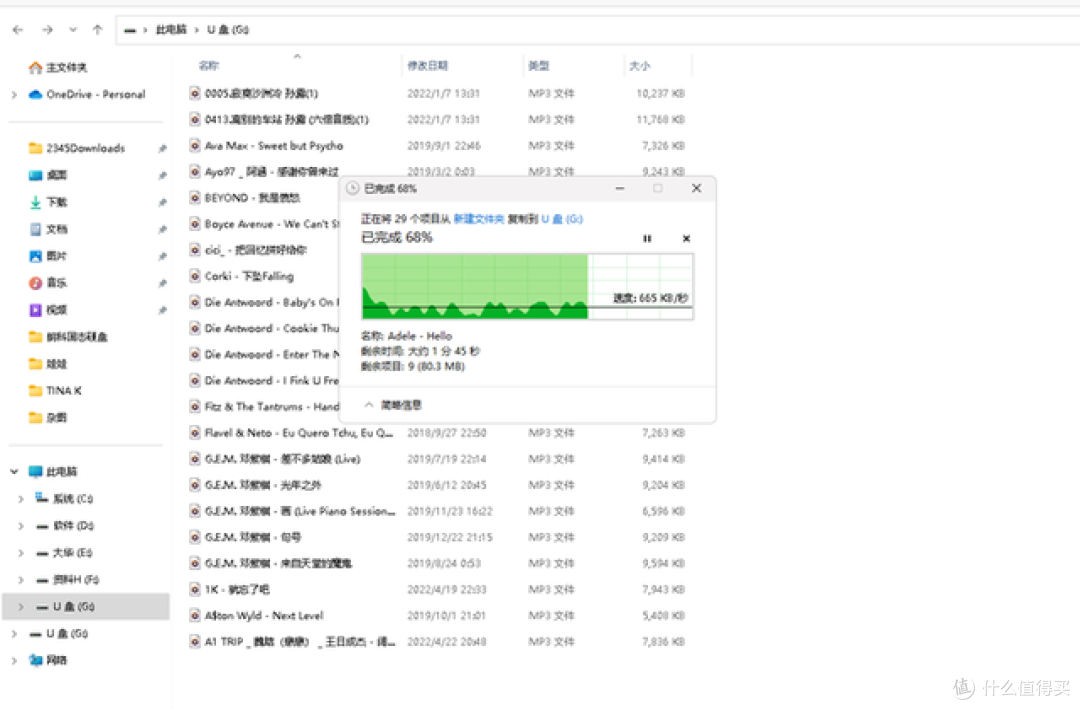Open 2345Downloads folder in sidebar
The width and height of the screenshot is (1080, 710).
tap(76, 148)
